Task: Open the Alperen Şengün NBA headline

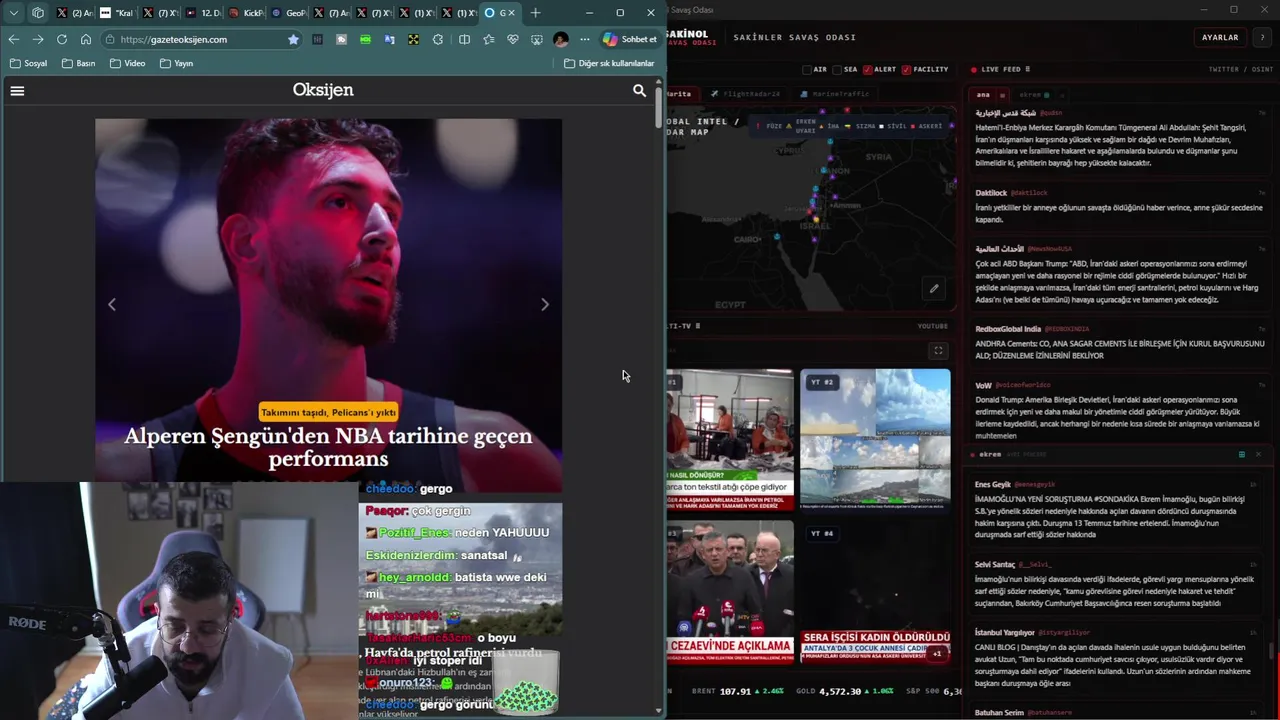Action: [328, 447]
